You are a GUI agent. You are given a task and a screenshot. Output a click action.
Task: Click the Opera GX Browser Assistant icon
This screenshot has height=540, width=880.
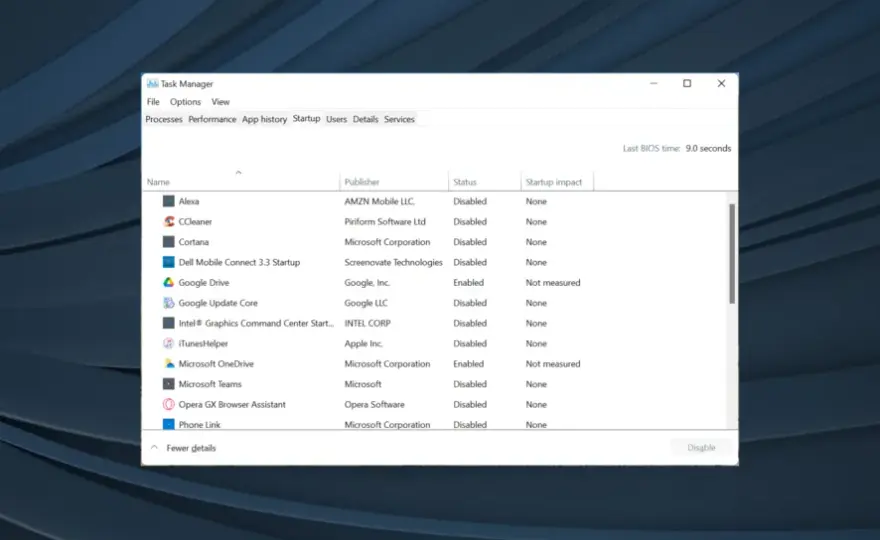(x=168, y=404)
